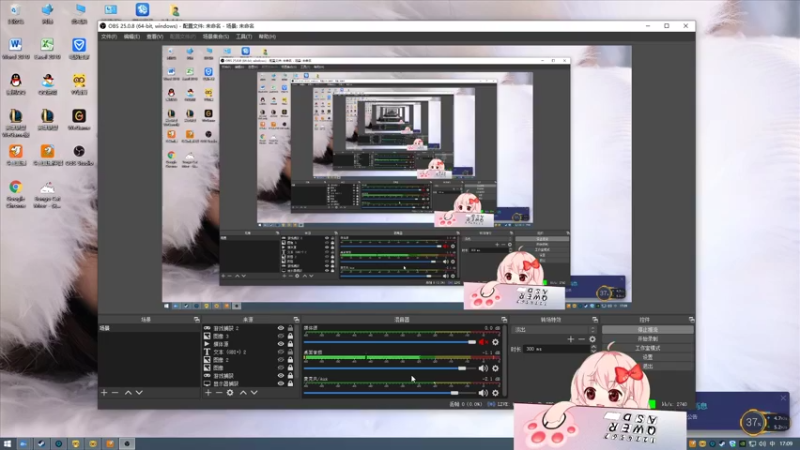
Task: Open 桌面音频 channel gear settings
Action: coord(495,368)
